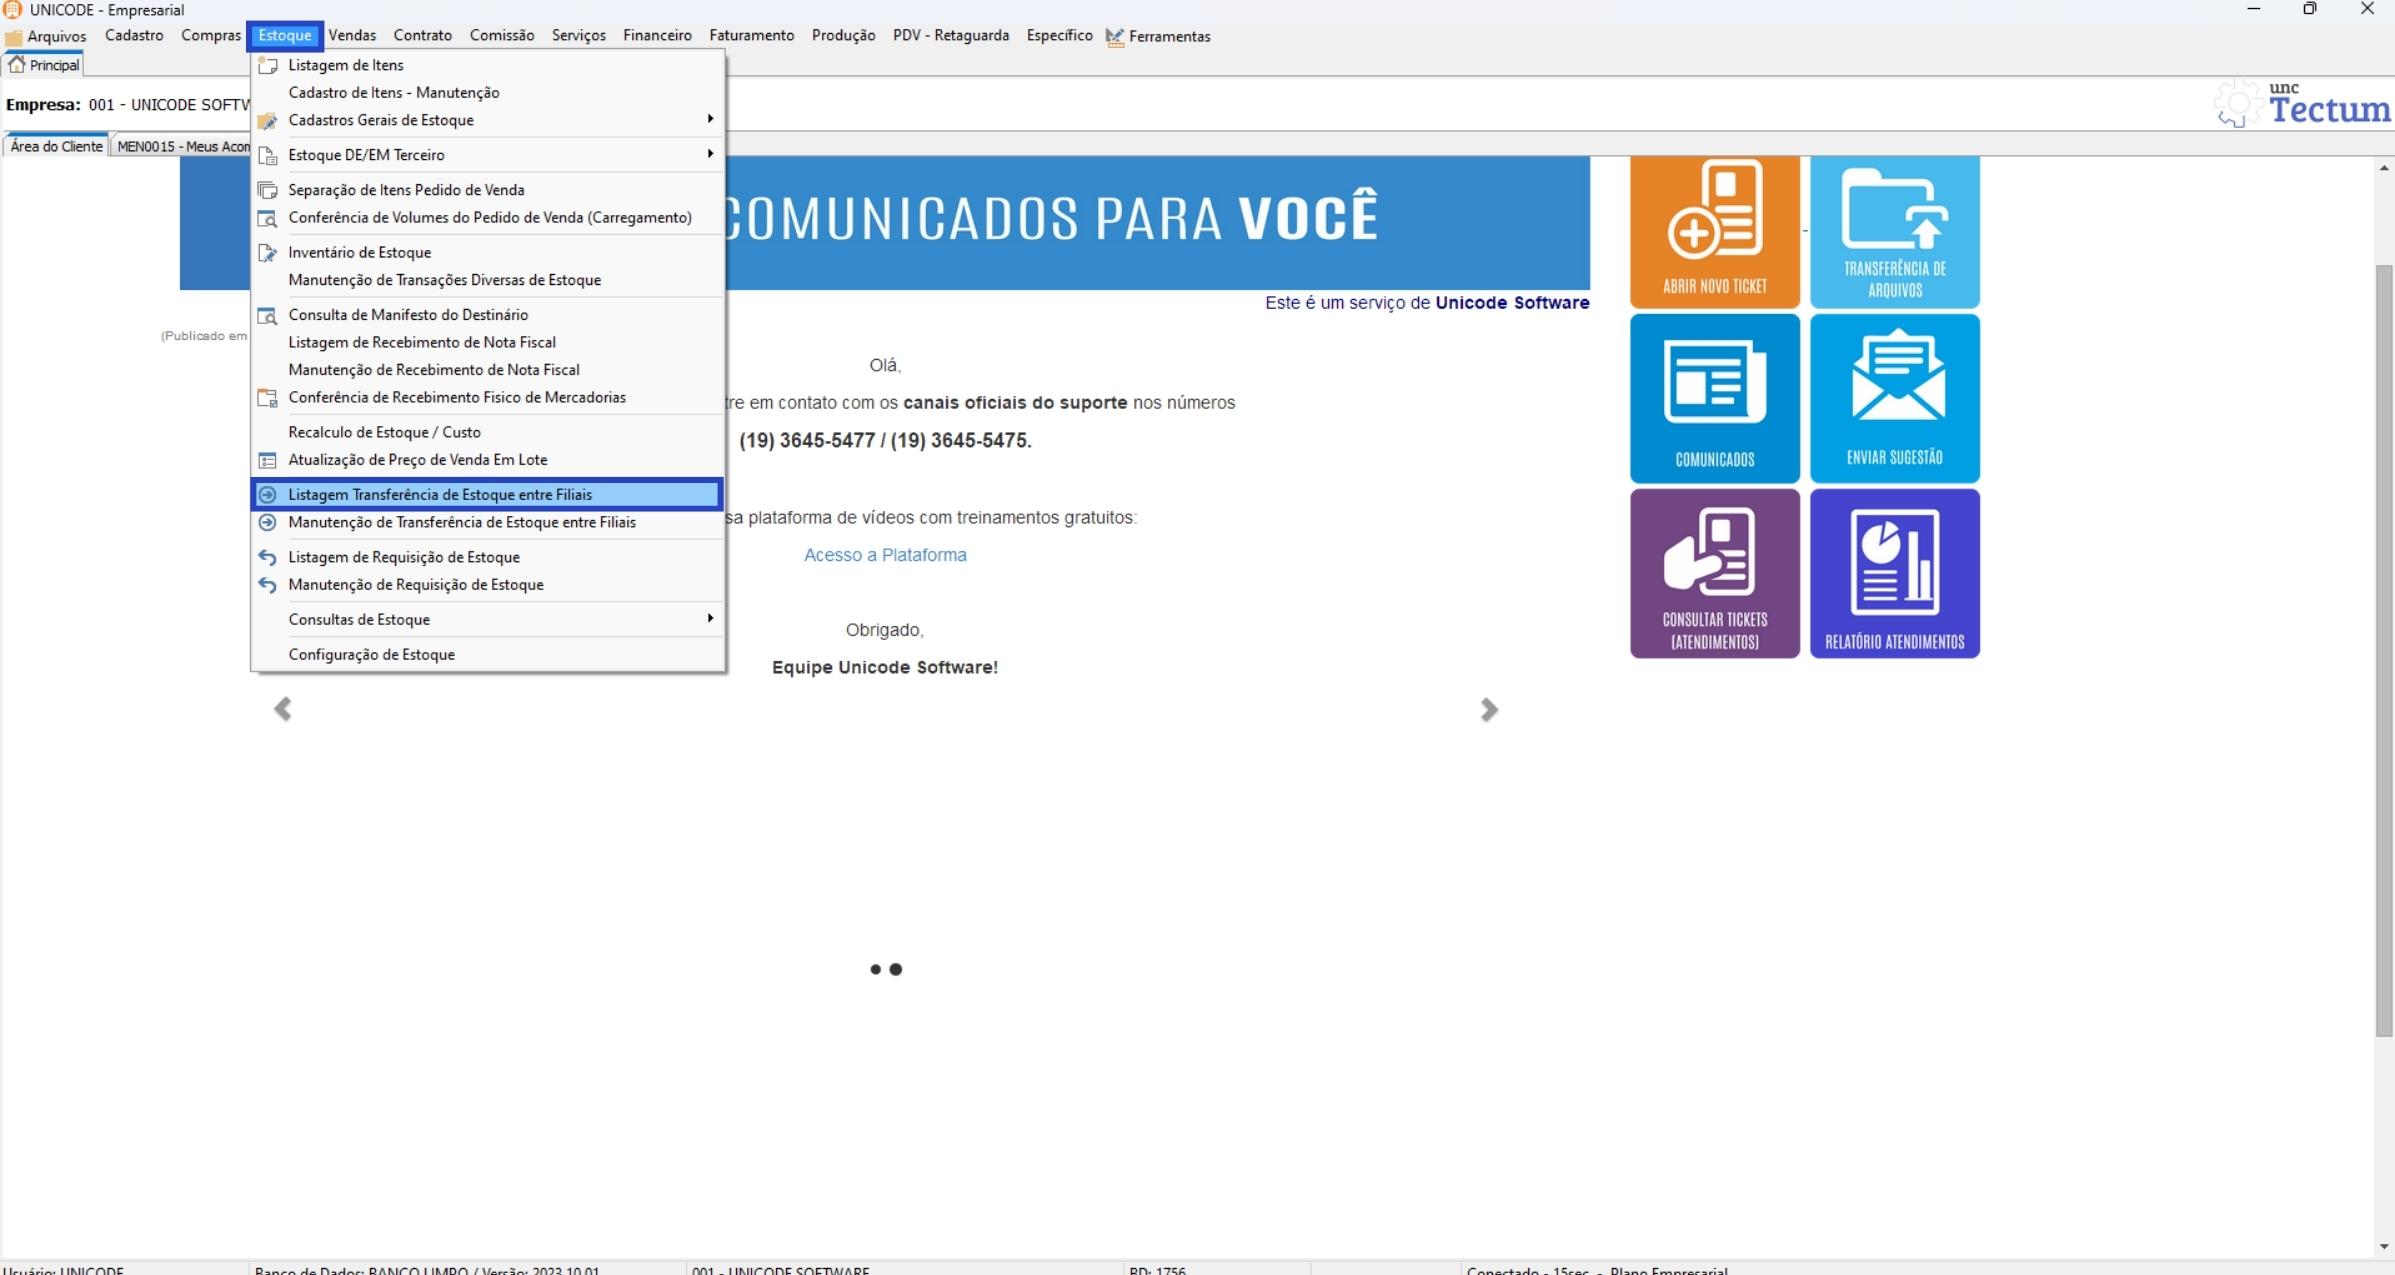Go to the previous carousel slide arrow
The width and height of the screenshot is (2395, 1275).
[x=283, y=709]
